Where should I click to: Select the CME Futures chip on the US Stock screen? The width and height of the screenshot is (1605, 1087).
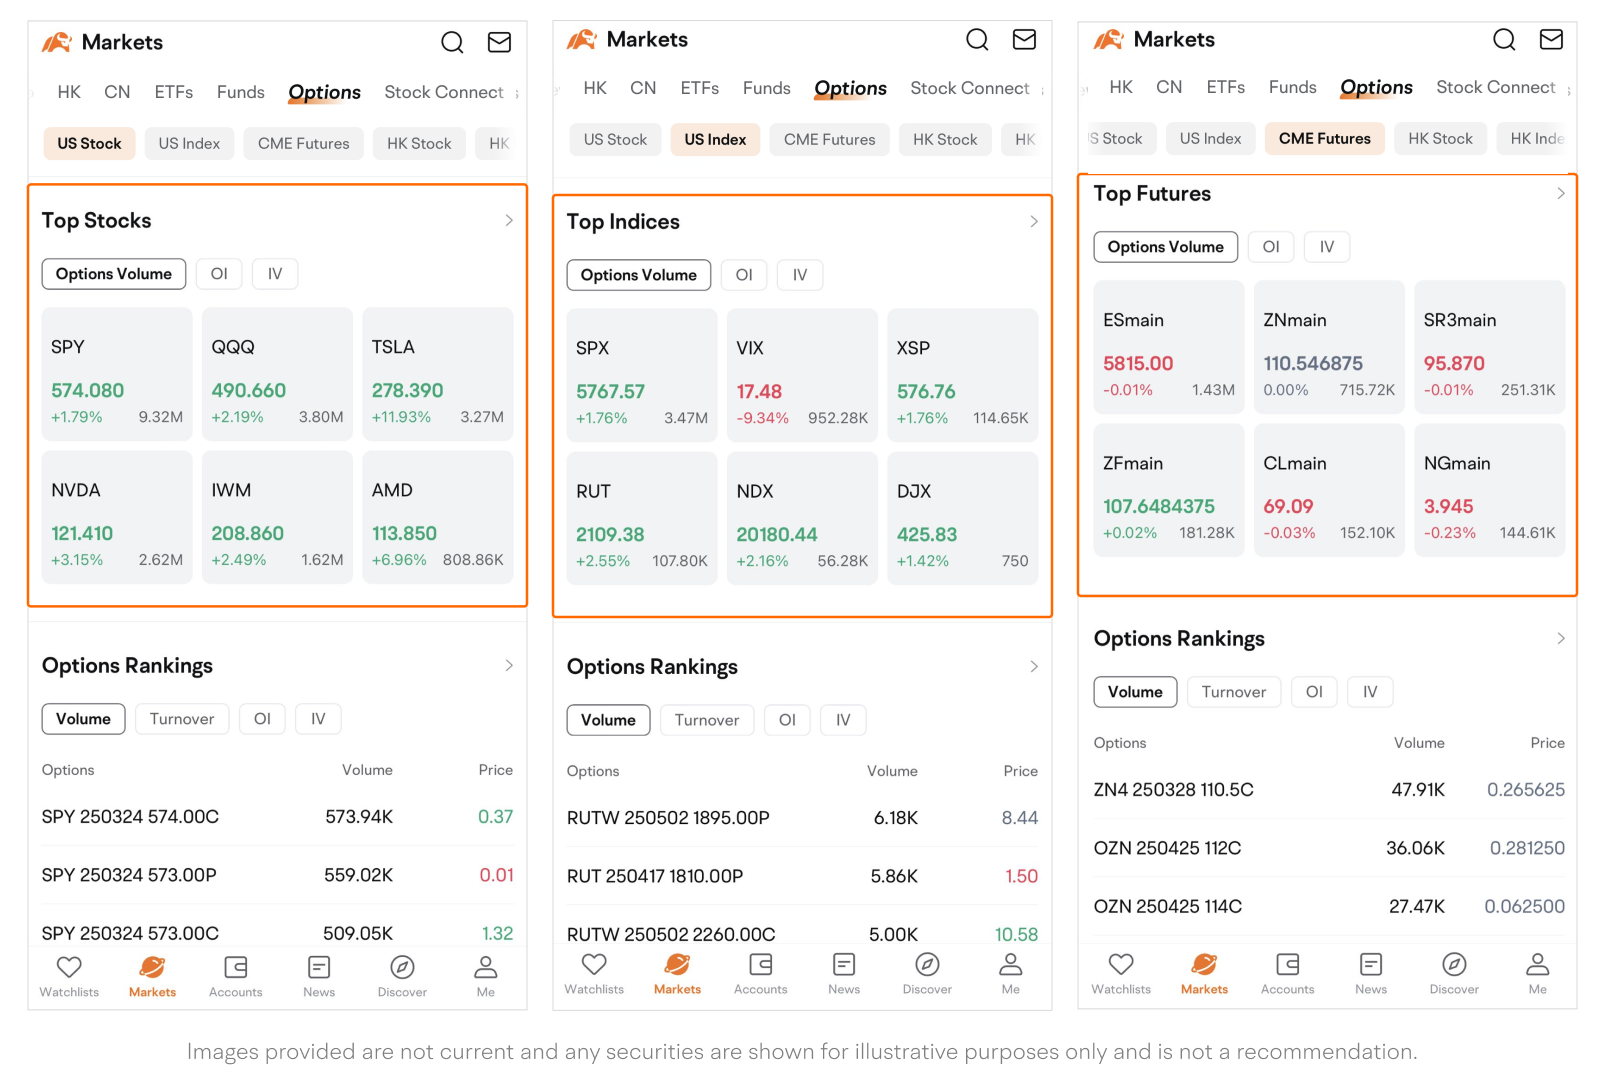coord(303,144)
